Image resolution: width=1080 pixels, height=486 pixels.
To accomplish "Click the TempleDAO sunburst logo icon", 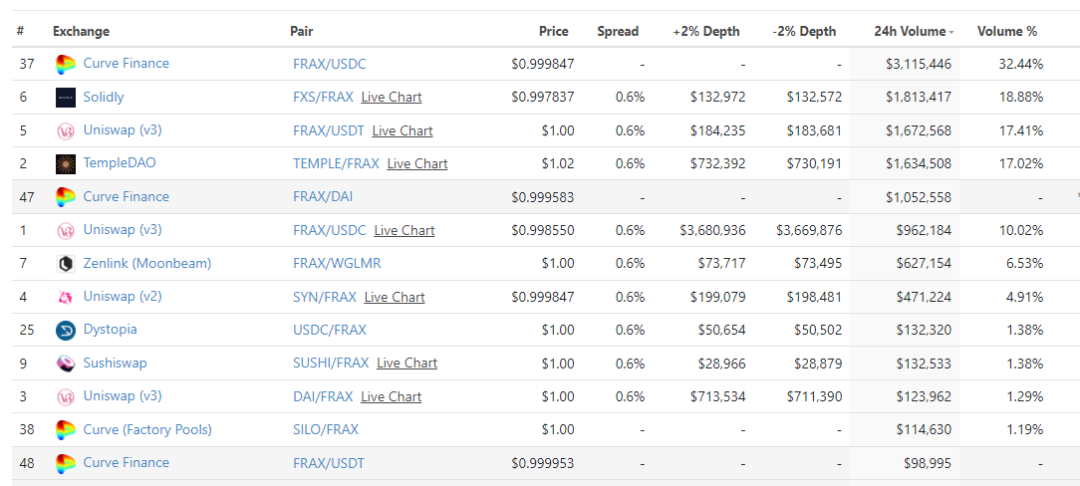I will pyautogui.click(x=65, y=164).
